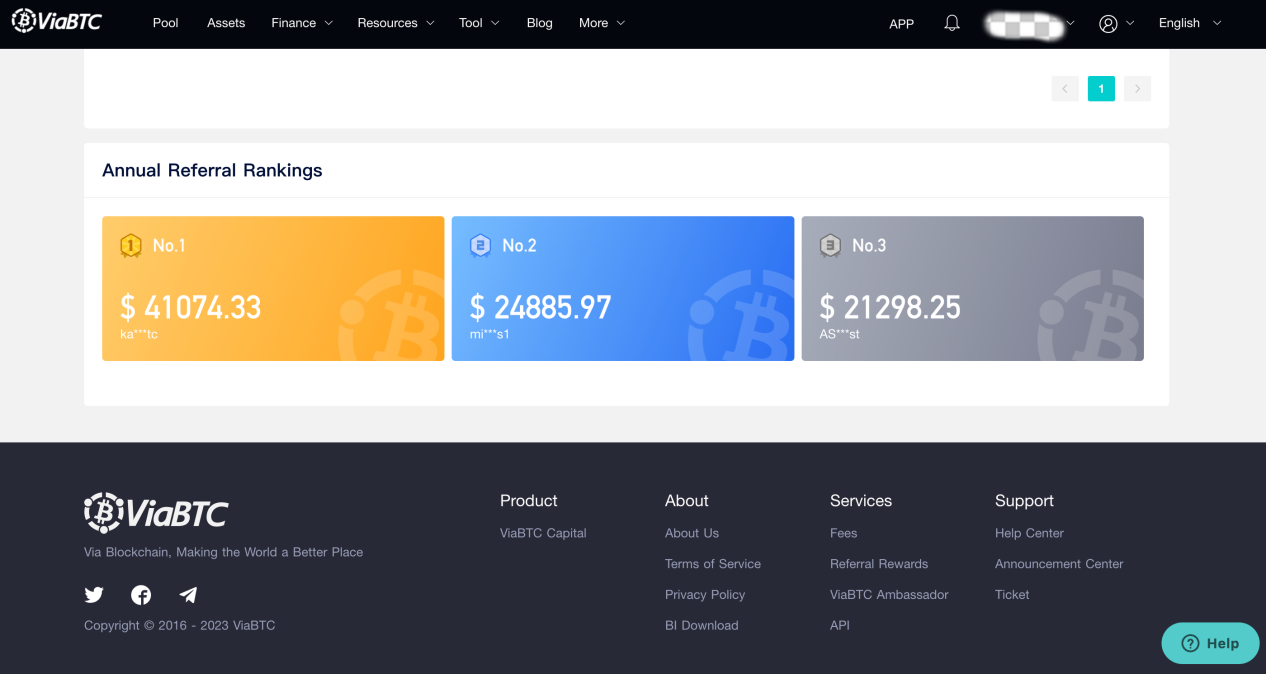Expand the Resources dropdown menu
The width and height of the screenshot is (1266, 674).
[x=395, y=23]
